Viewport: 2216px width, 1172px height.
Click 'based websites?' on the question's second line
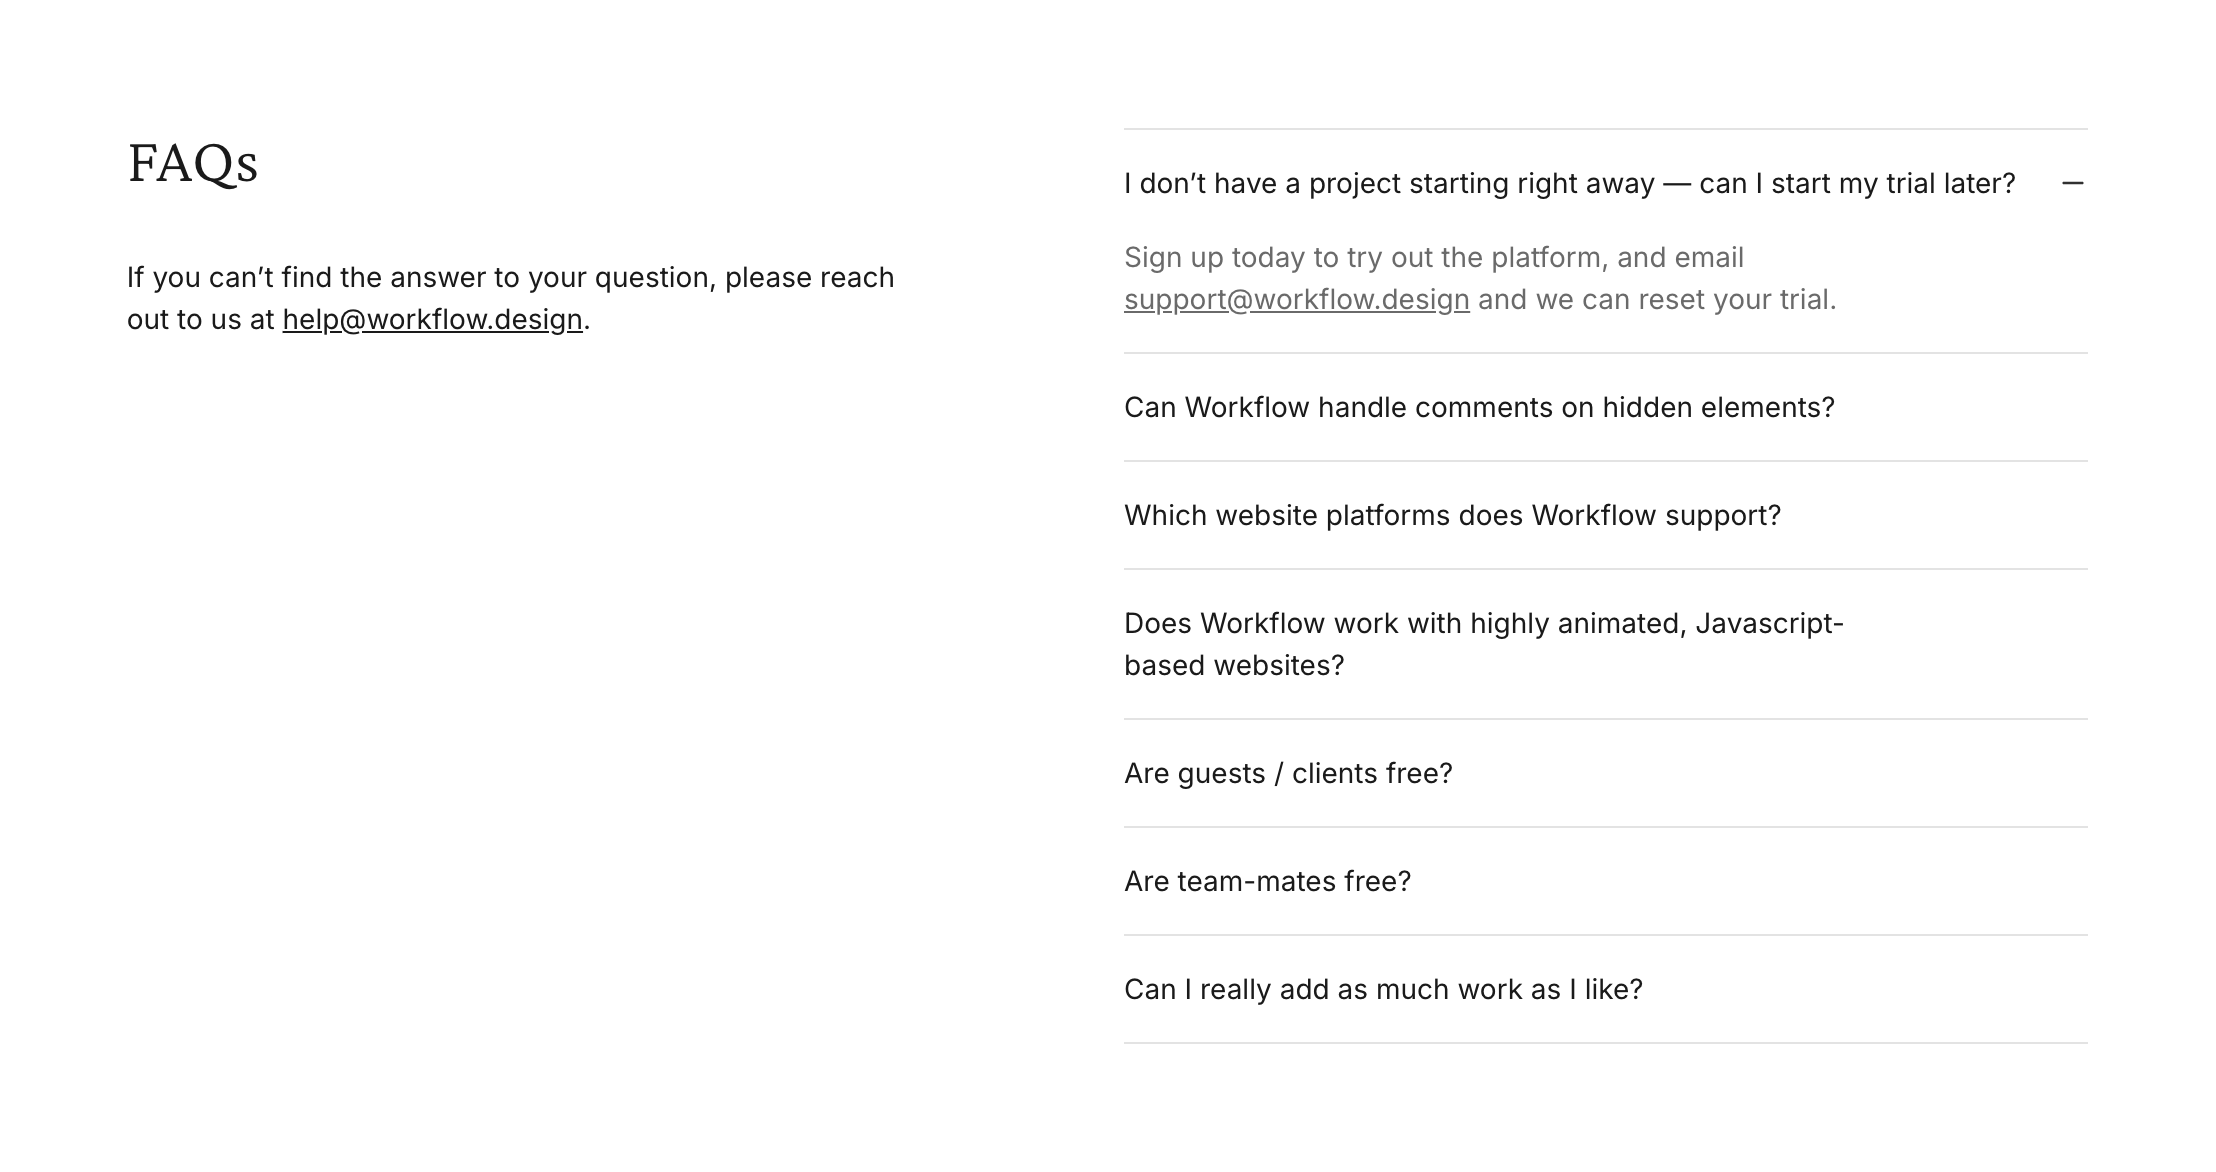[1233, 666]
